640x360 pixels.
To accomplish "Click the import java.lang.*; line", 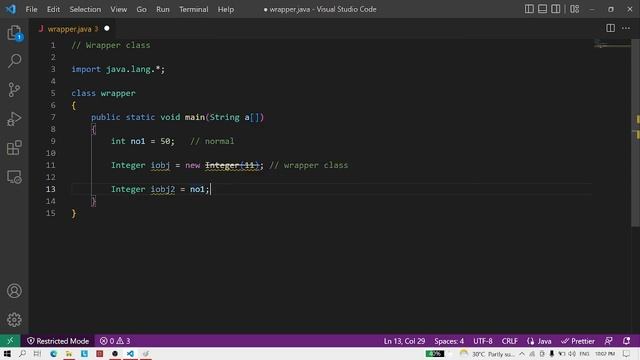I will coord(118,69).
